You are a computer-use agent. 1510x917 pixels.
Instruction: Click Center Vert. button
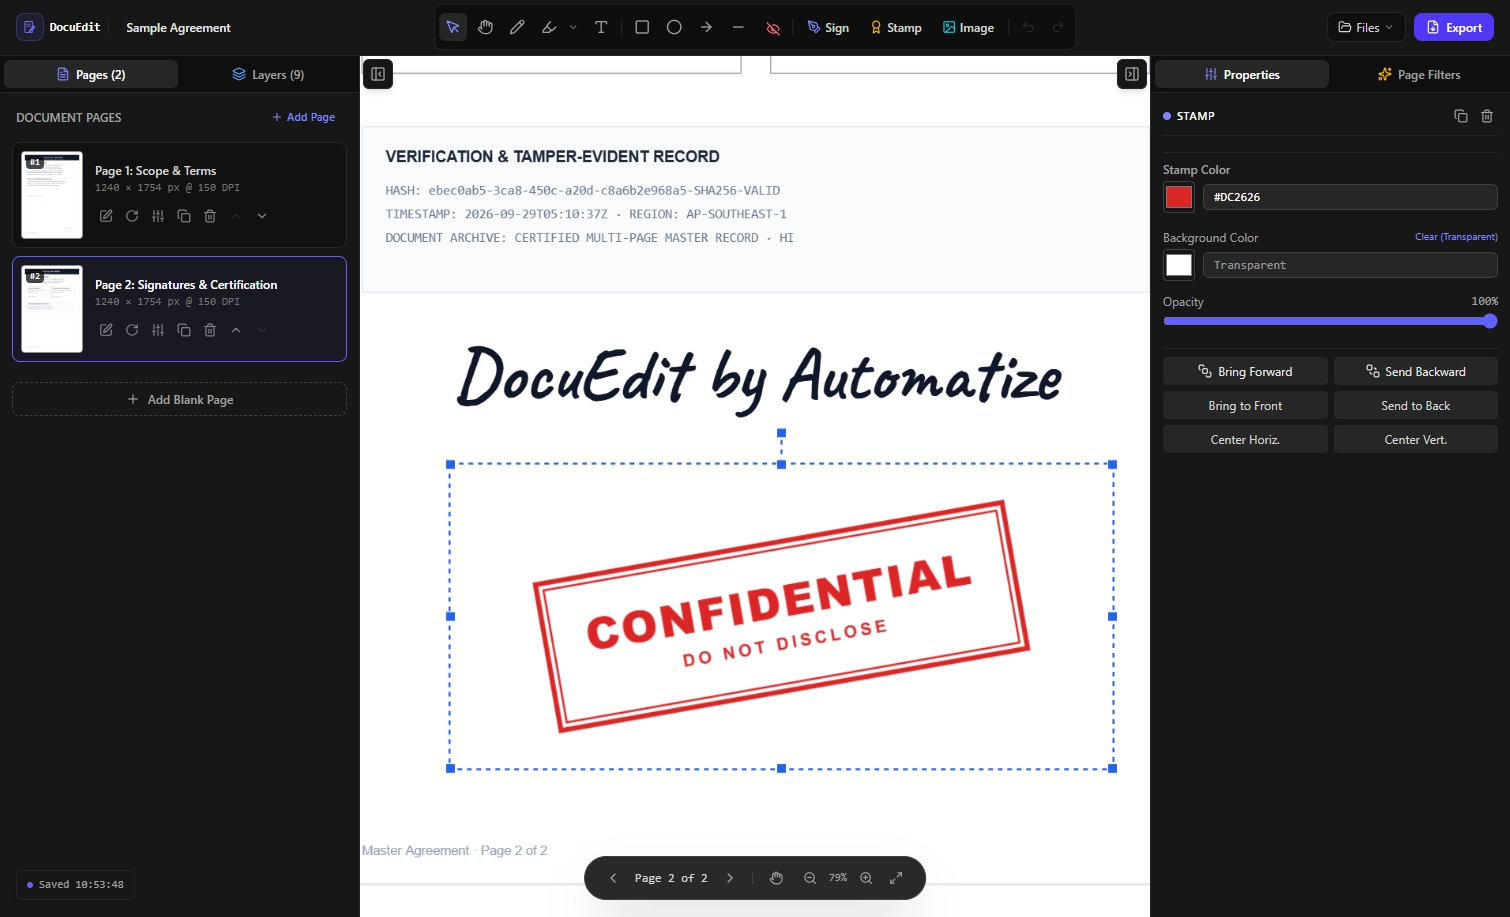point(1416,439)
